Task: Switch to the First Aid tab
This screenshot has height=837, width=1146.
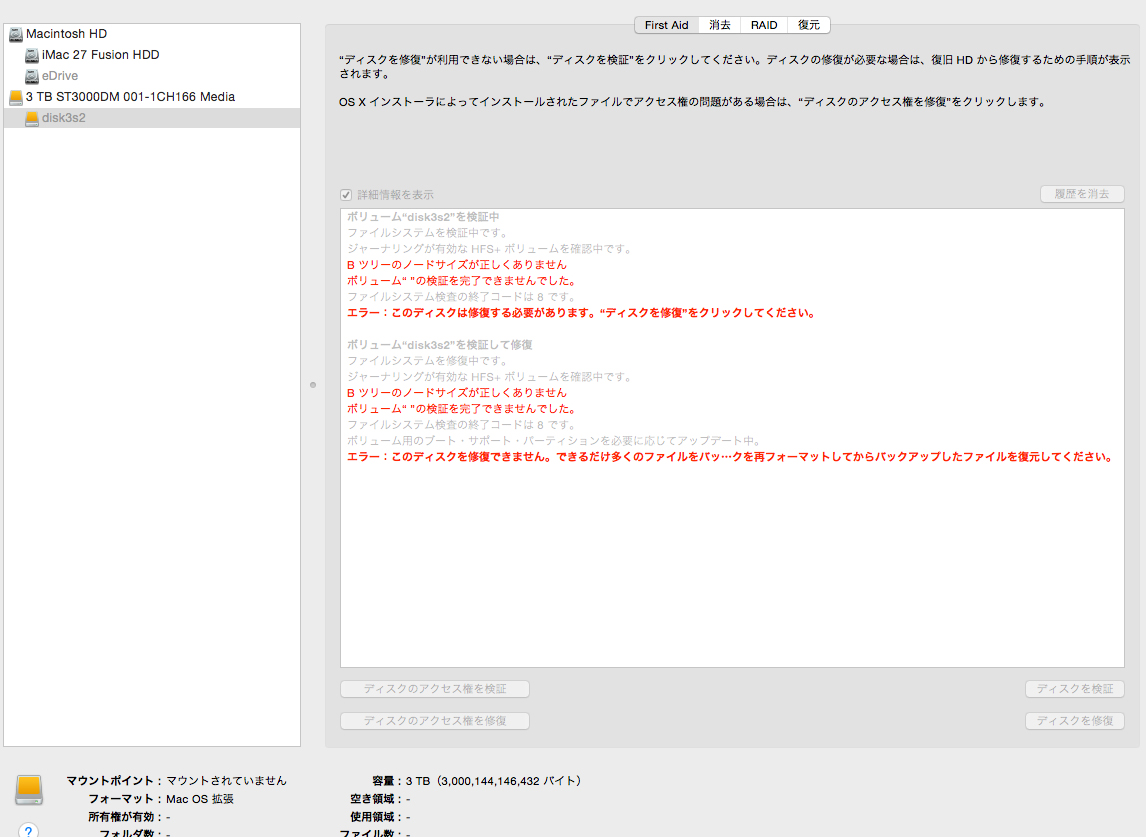Action: click(x=667, y=25)
